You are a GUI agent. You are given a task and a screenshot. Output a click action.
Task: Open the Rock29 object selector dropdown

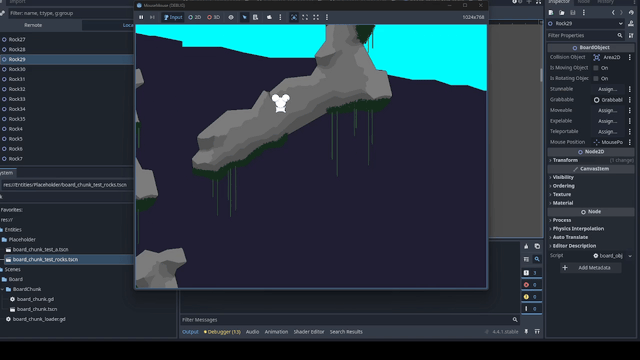tap(586, 24)
